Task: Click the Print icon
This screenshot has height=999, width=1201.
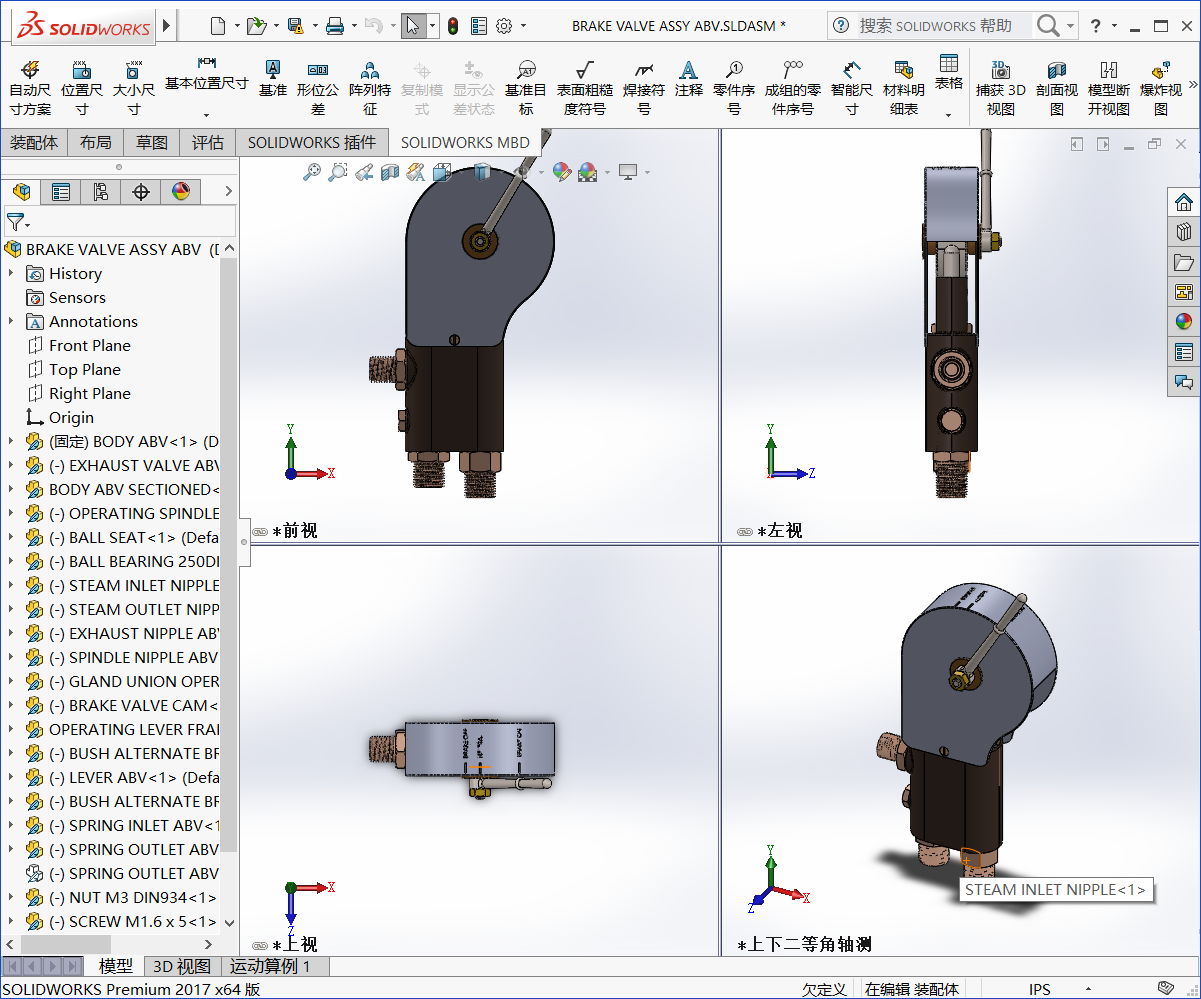Action: pyautogui.click(x=335, y=25)
